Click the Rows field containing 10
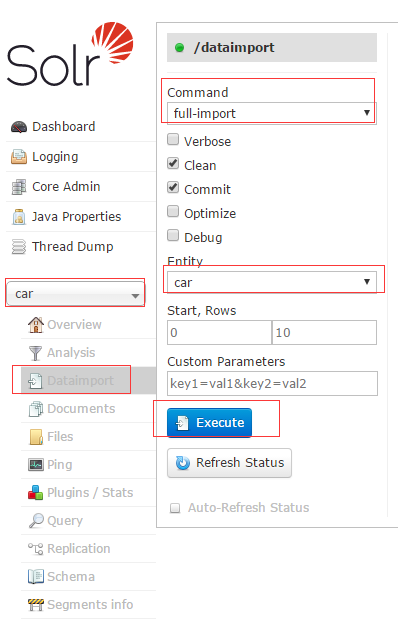This screenshot has height=631, width=398. click(324, 332)
